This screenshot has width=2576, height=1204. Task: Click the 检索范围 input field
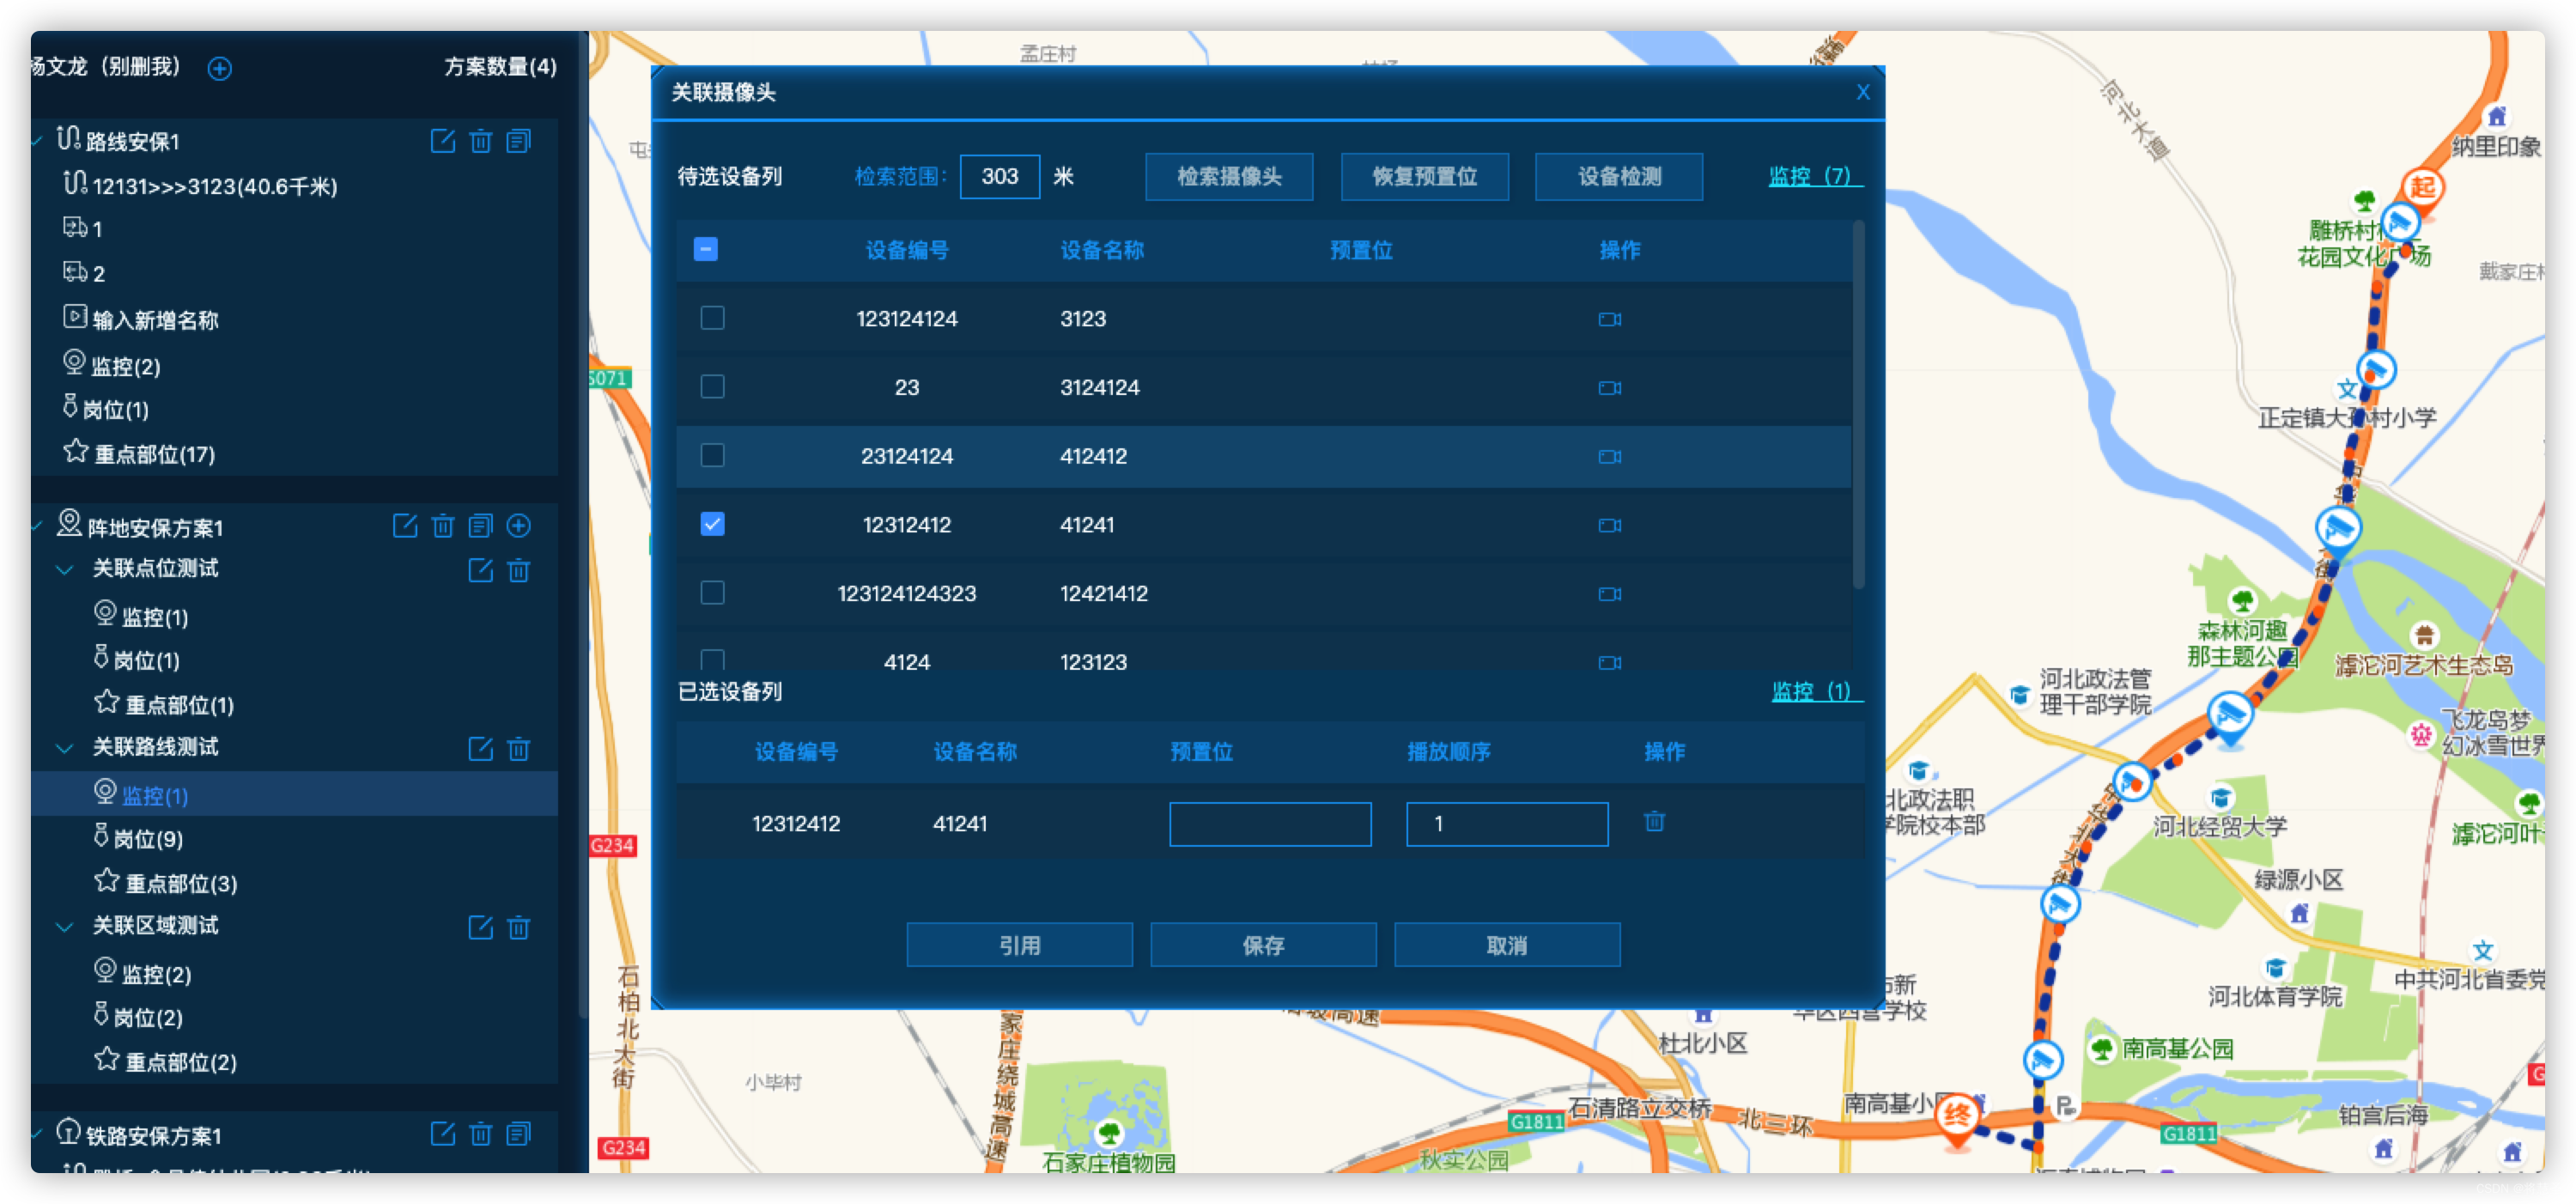999,177
